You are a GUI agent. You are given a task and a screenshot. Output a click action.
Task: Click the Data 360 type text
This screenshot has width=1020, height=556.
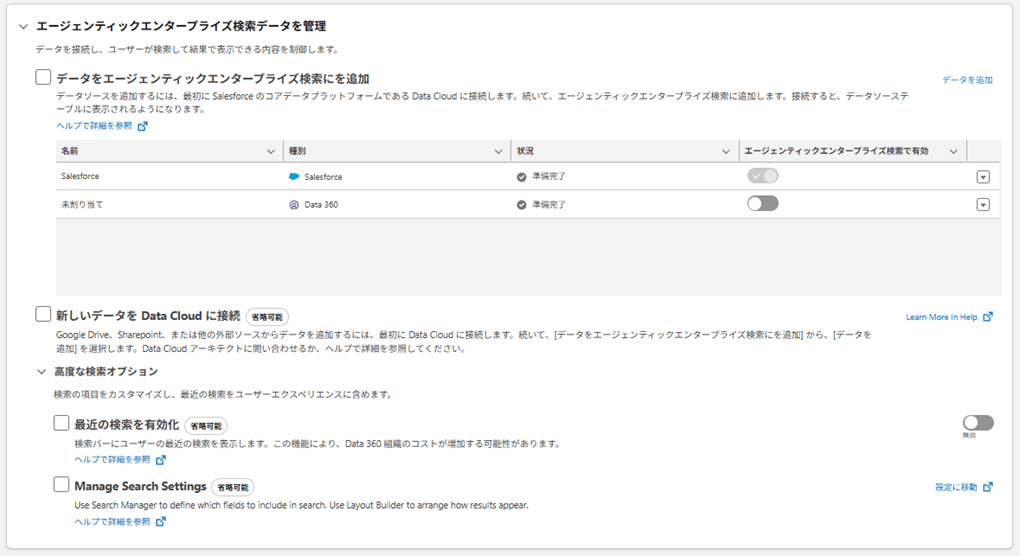click(x=321, y=205)
